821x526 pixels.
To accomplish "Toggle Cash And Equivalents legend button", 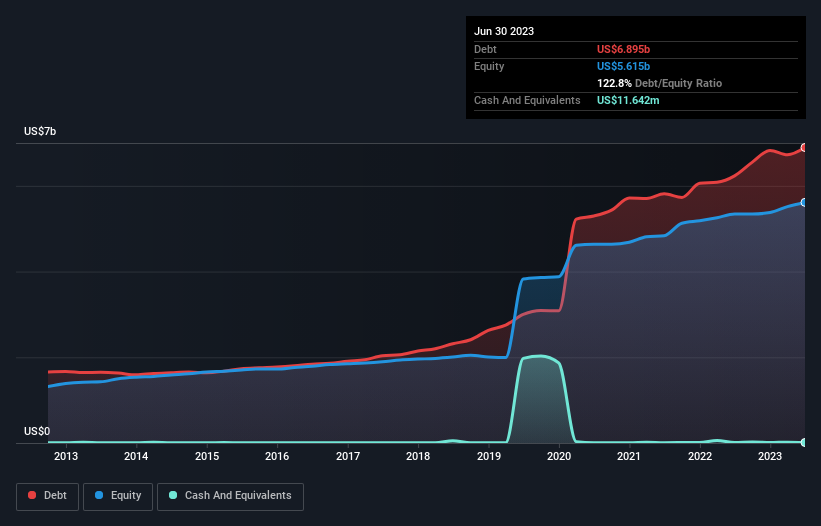I will pos(230,496).
